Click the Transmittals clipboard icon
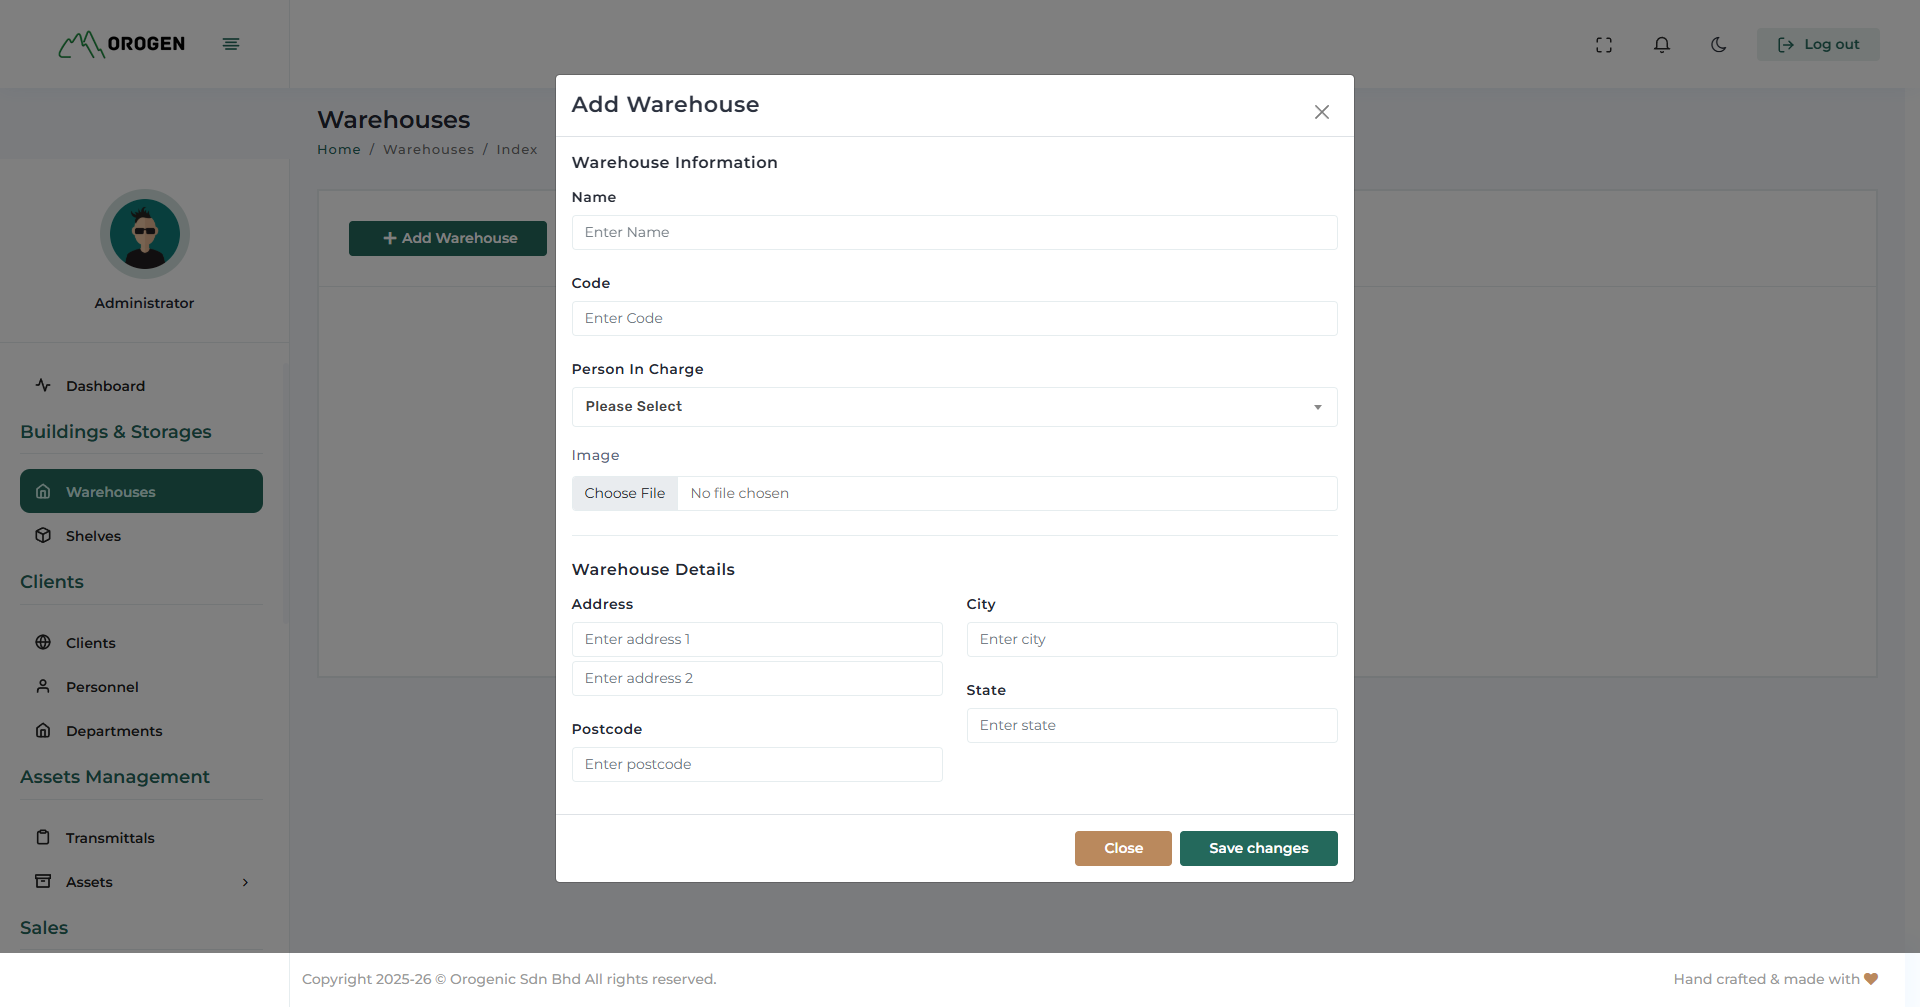The image size is (1920, 1007). (43, 838)
